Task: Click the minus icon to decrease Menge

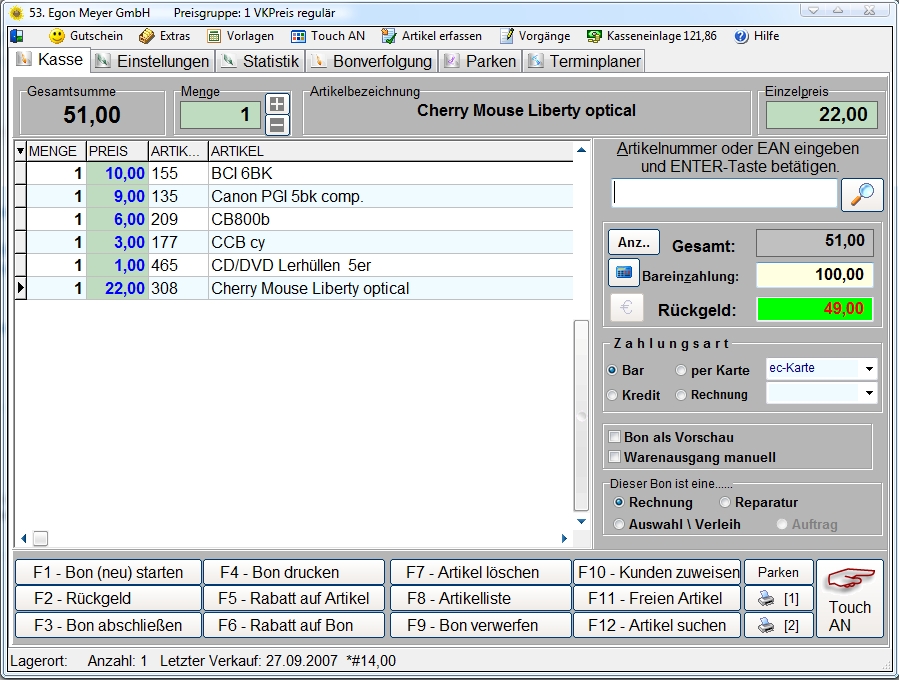Action: coord(277,125)
